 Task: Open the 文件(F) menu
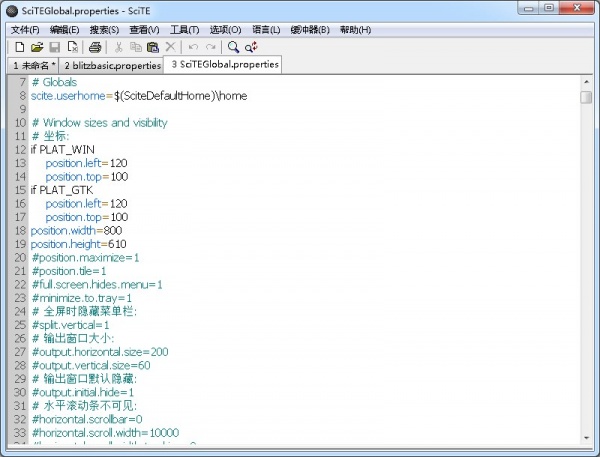(25, 29)
